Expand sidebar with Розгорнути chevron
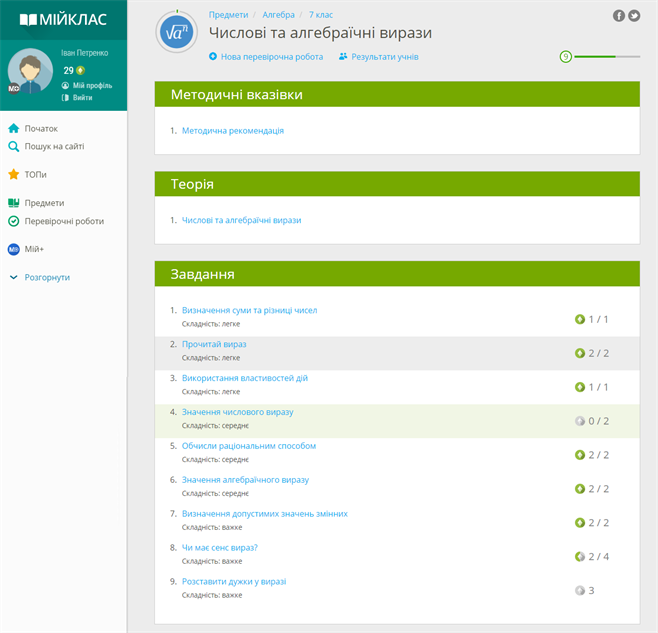Image resolution: width=658 pixels, height=633 pixels. point(13,277)
